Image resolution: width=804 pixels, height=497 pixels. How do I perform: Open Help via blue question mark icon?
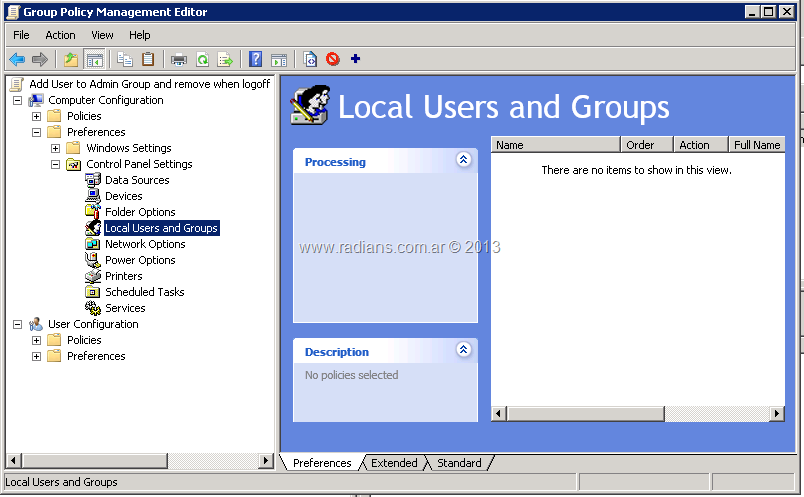(x=256, y=59)
